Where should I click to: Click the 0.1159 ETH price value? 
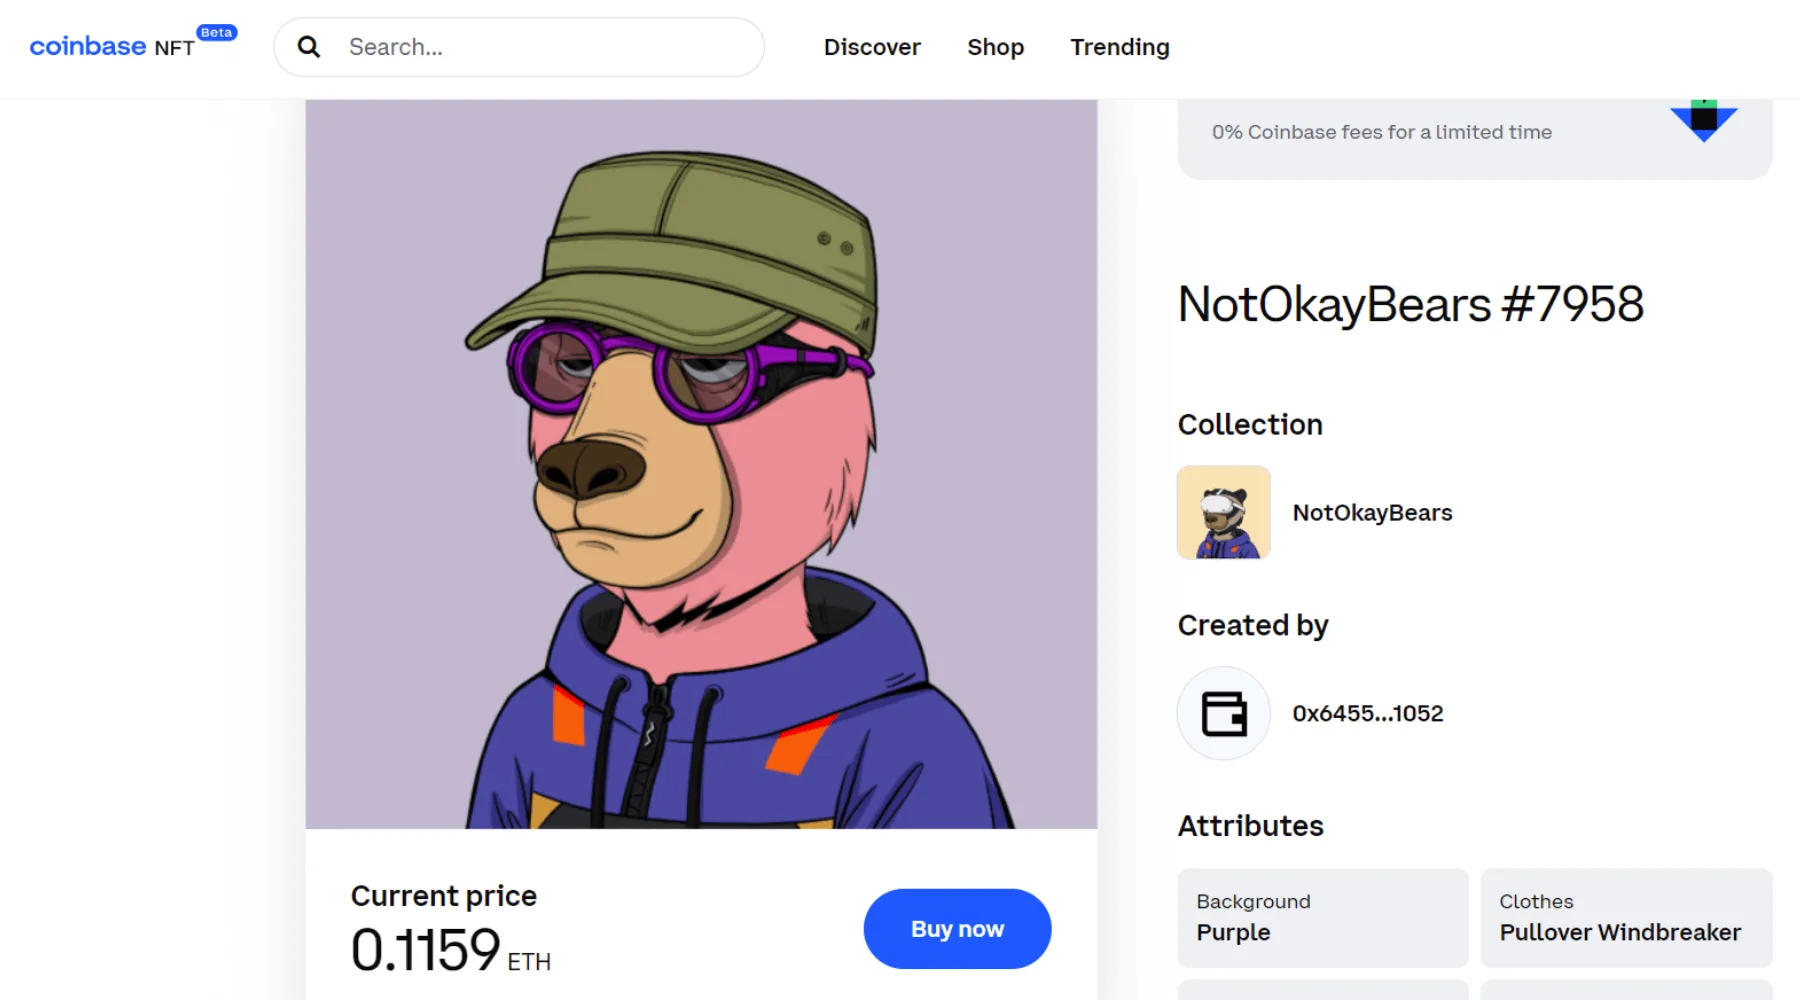450,950
